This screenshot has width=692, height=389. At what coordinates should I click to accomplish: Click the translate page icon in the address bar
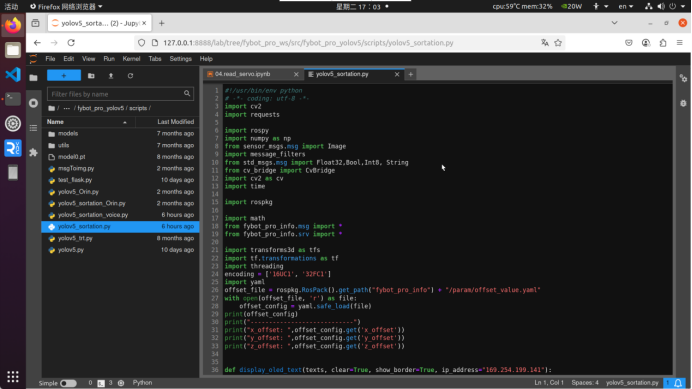(545, 43)
